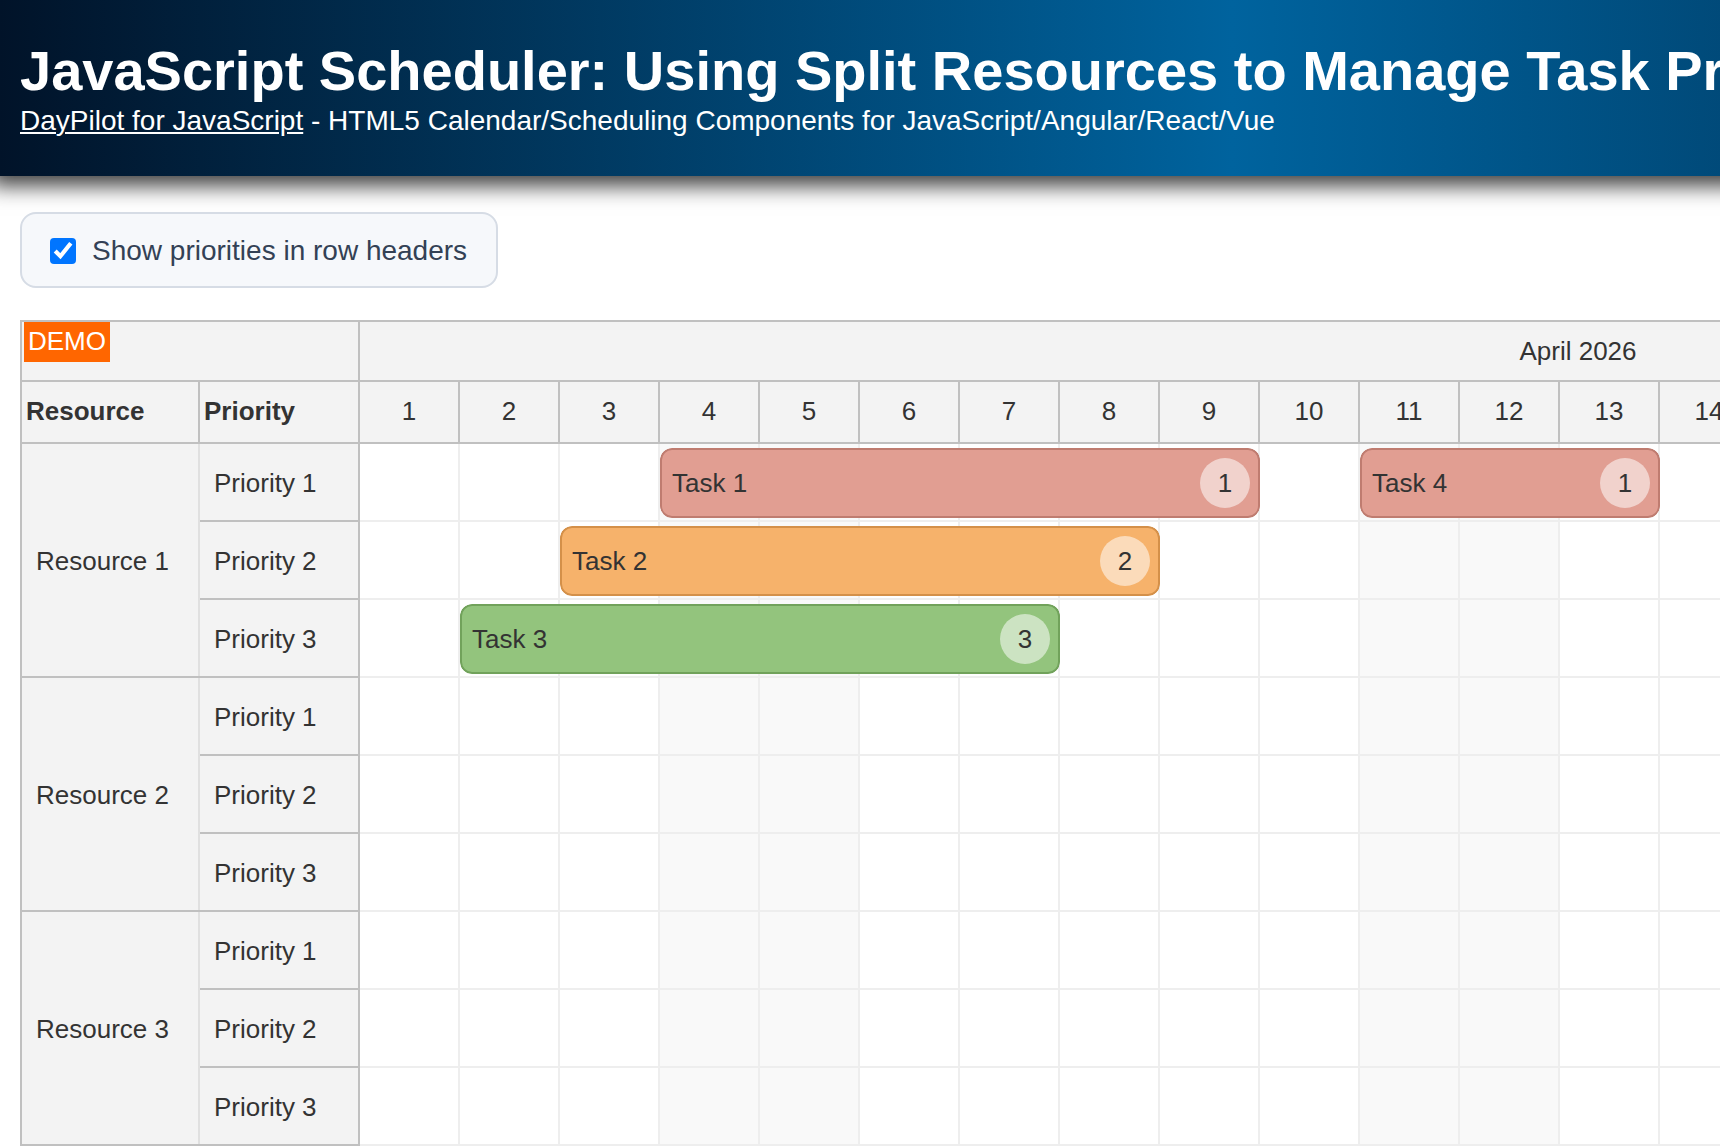
Task: Click the orange DEMO badge
Action: 66,342
